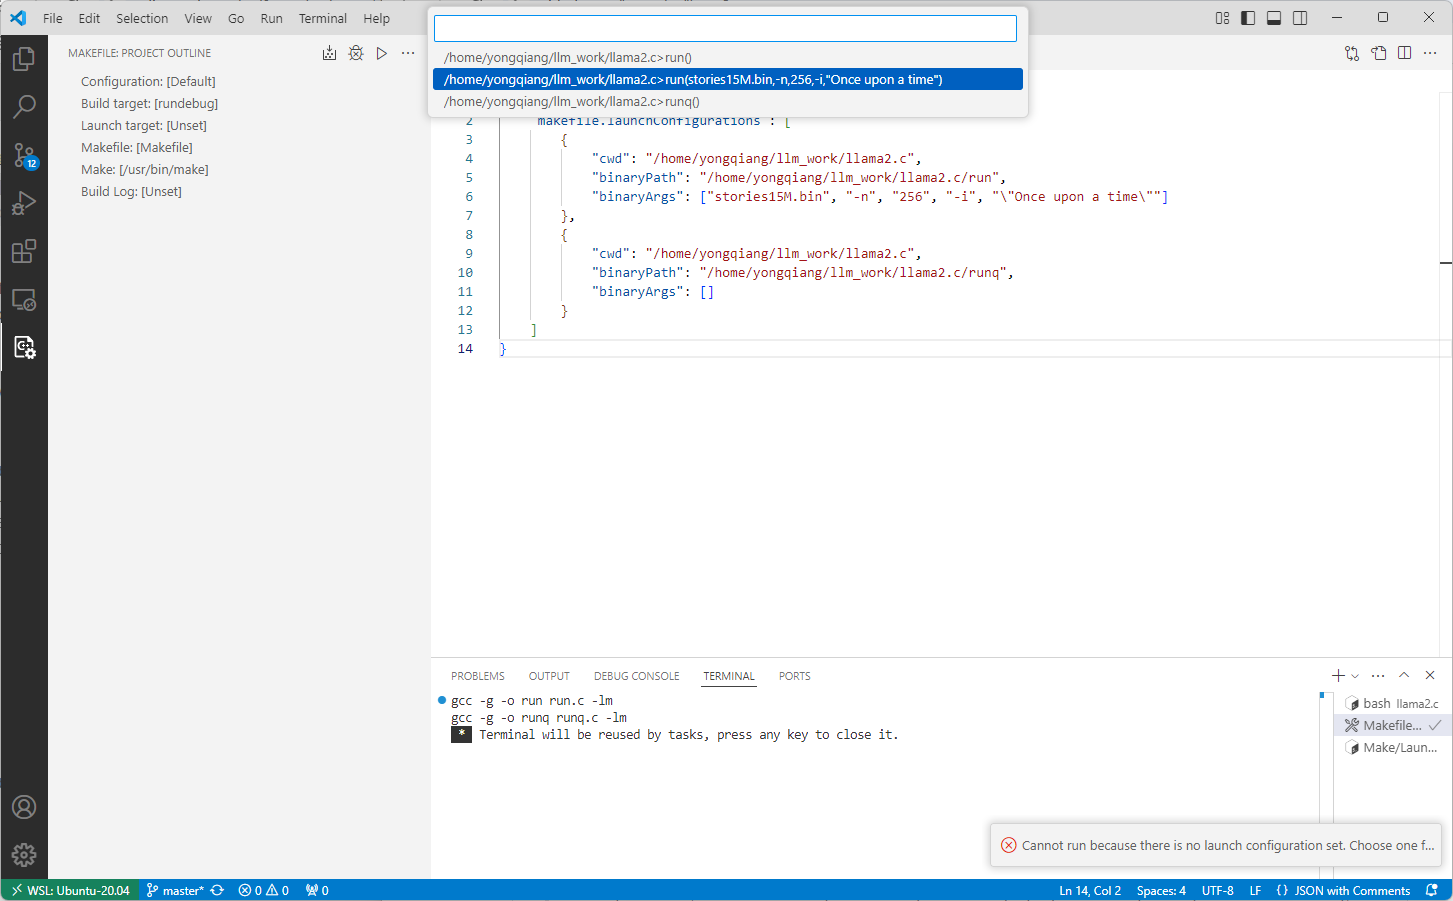Click the forwarded ports status item
Image resolution: width=1453 pixels, height=901 pixels.
point(317,890)
